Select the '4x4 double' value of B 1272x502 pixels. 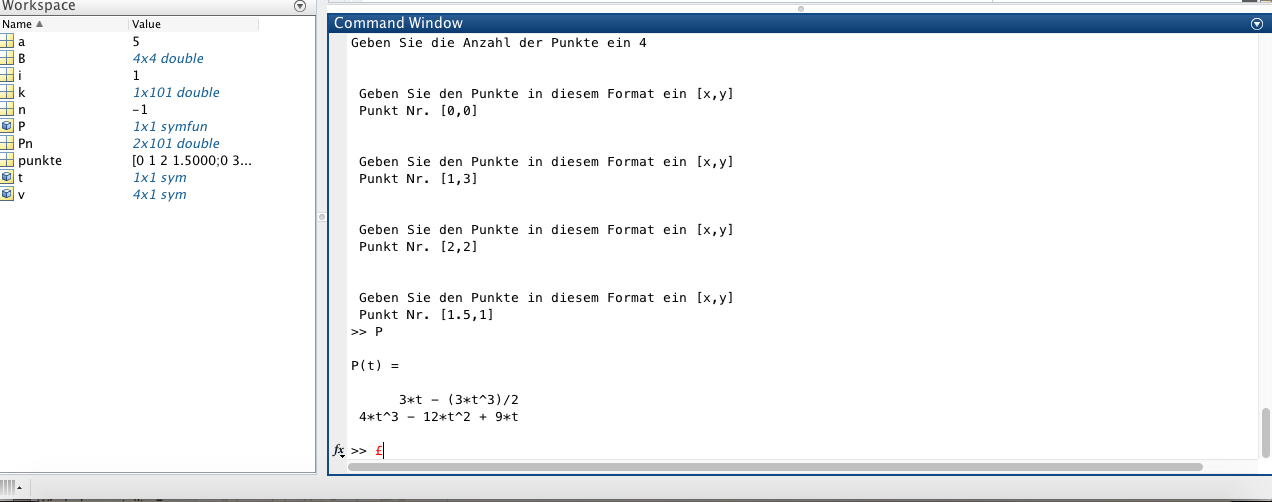pyautogui.click(x=168, y=59)
